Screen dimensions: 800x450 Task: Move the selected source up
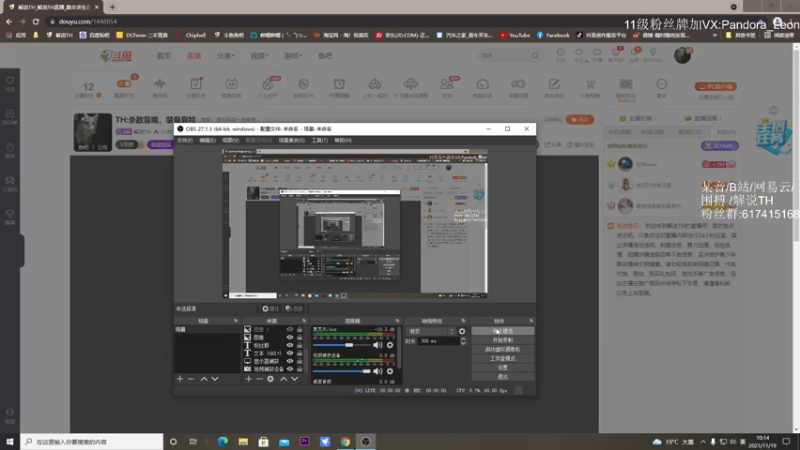(x=284, y=379)
